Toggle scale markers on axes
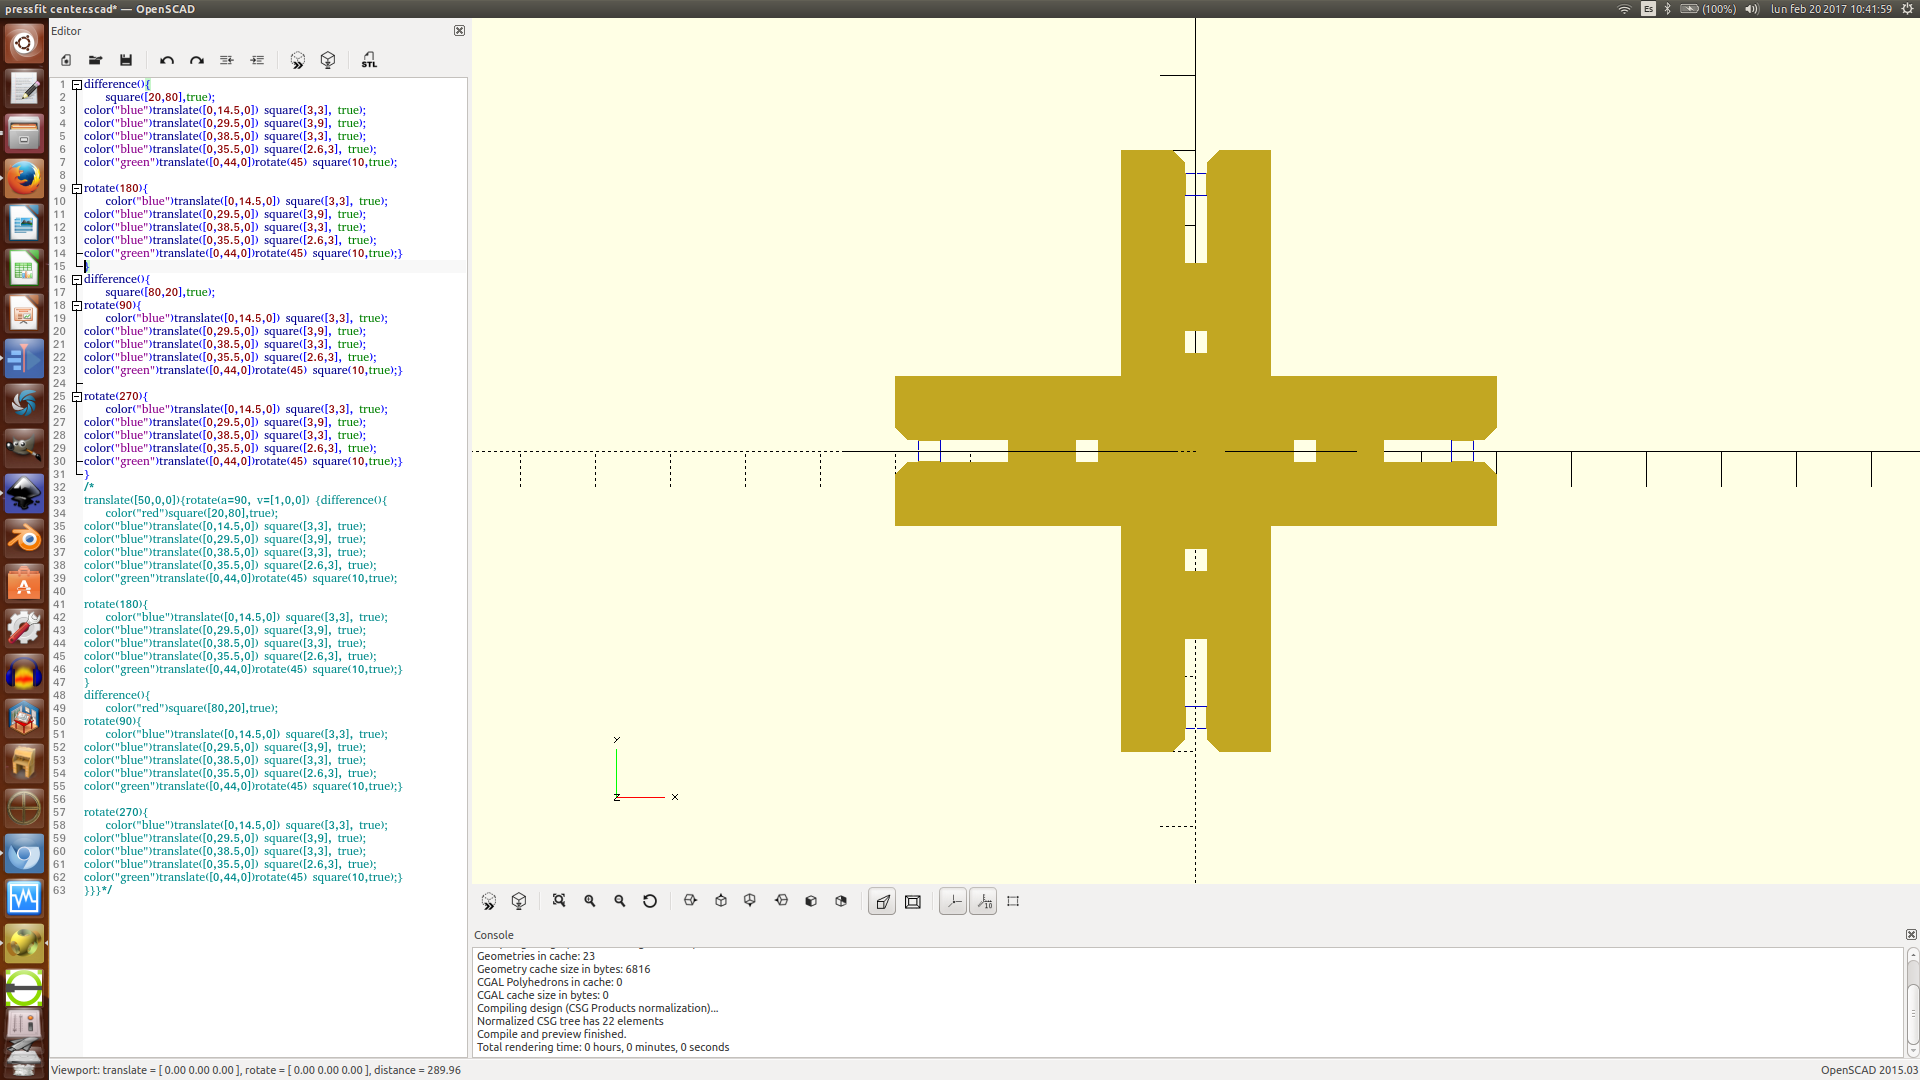The width and height of the screenshot is (1920, 1080). (984, 902)
